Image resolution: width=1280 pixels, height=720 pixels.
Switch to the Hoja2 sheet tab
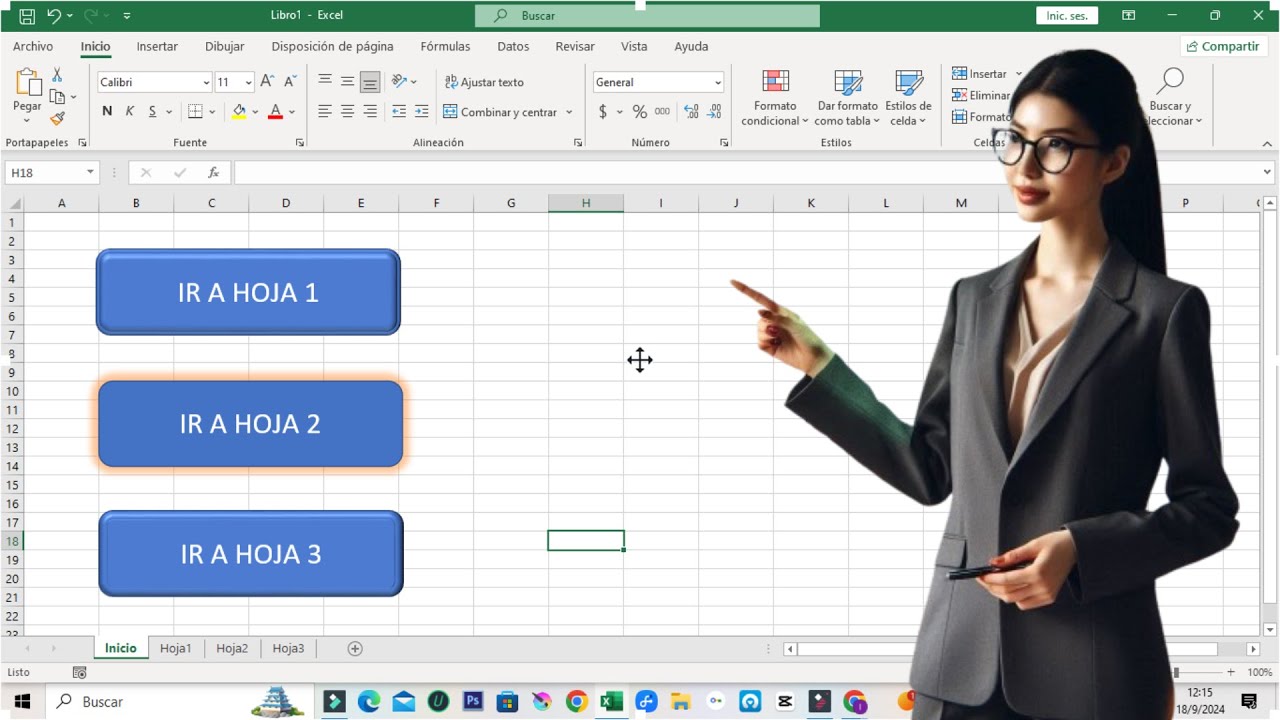tap(232, 649)
